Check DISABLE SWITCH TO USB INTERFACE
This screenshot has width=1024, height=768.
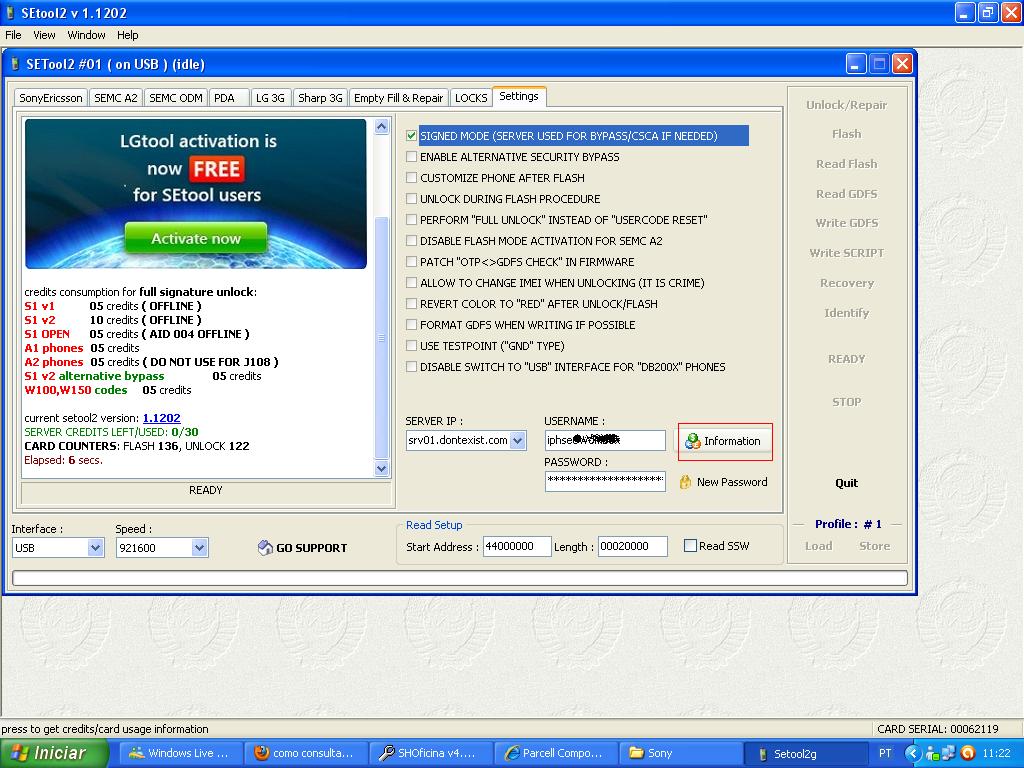411,367
